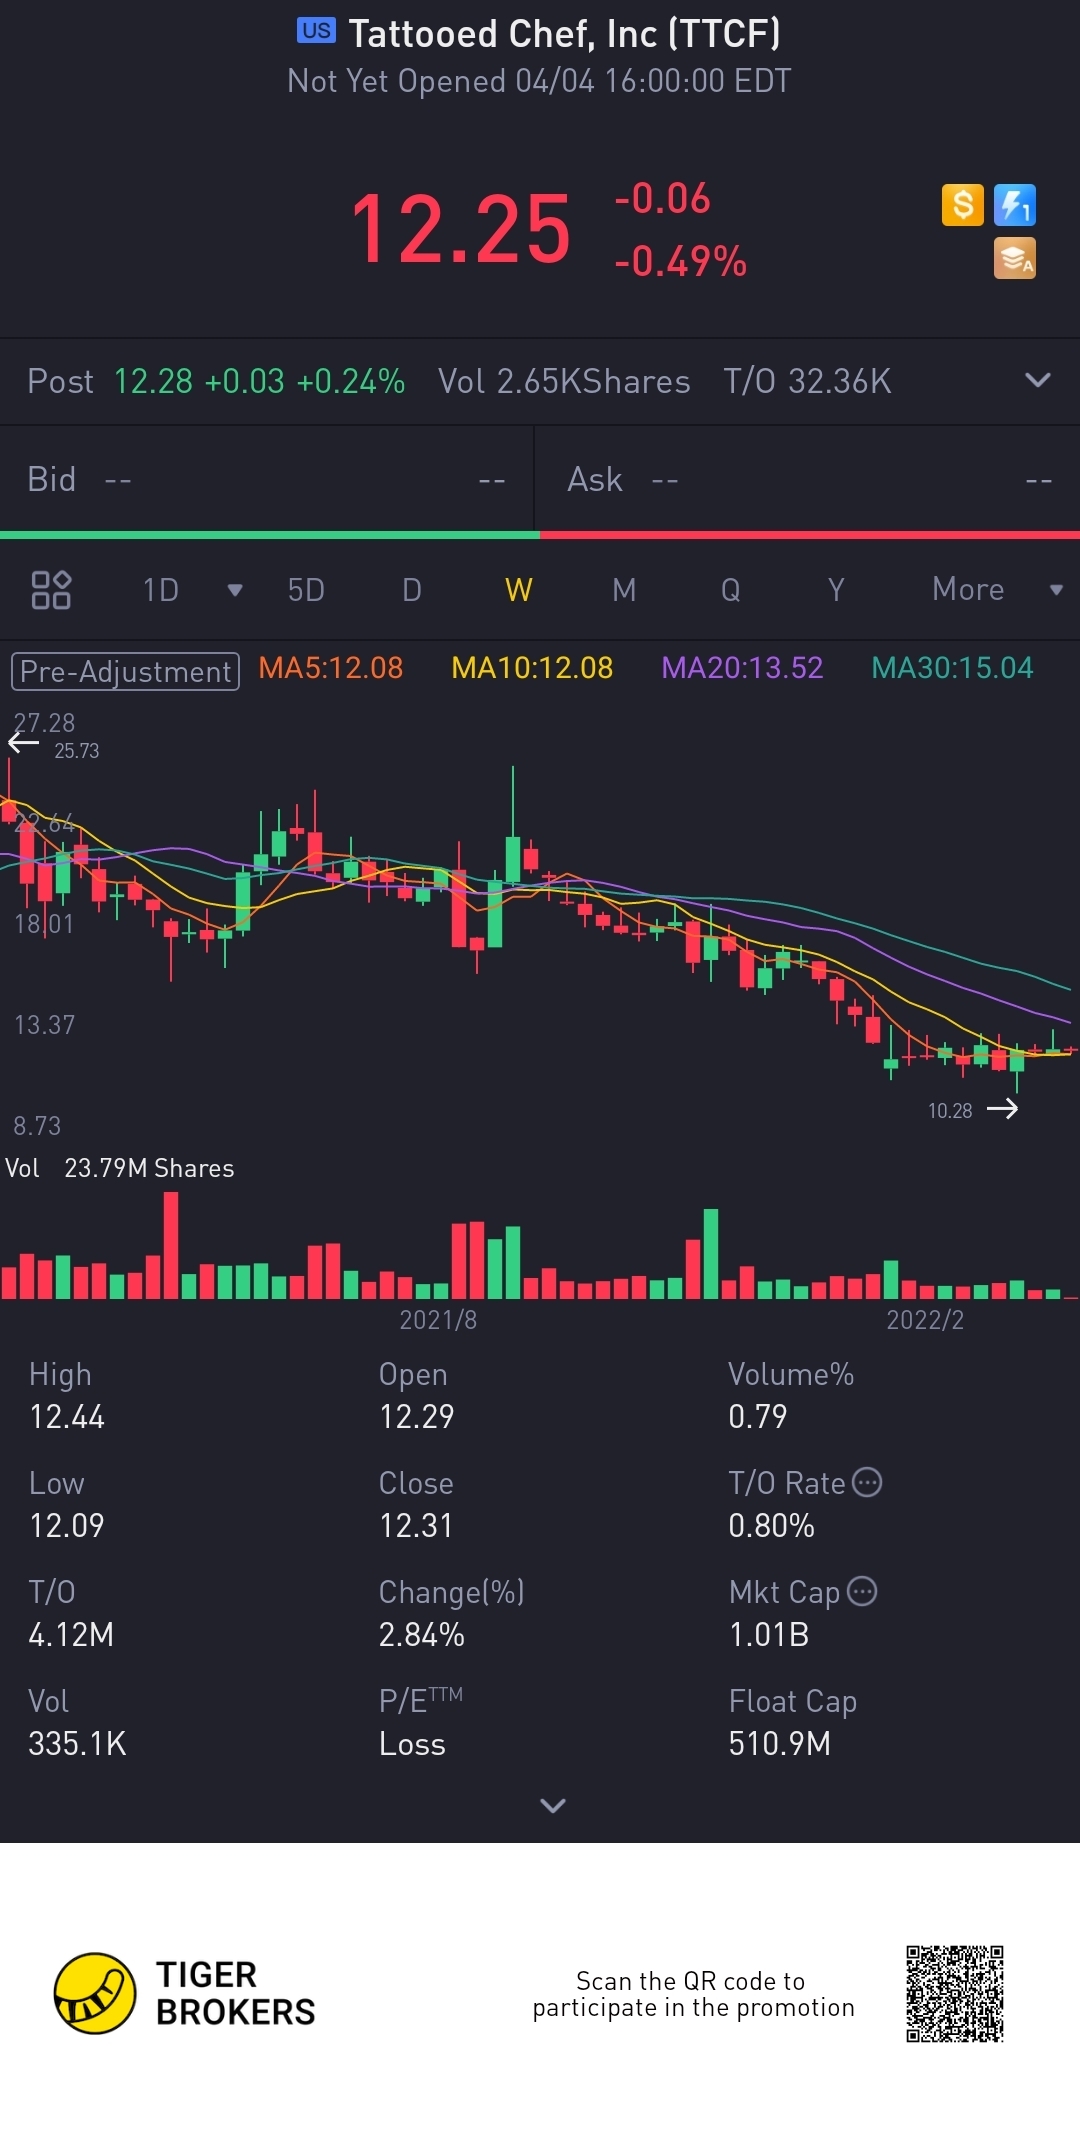Viewport: 1080px width, 2145px height.
Task: Tap the tallest red volume bar
Action: [x=171, y=1246]
